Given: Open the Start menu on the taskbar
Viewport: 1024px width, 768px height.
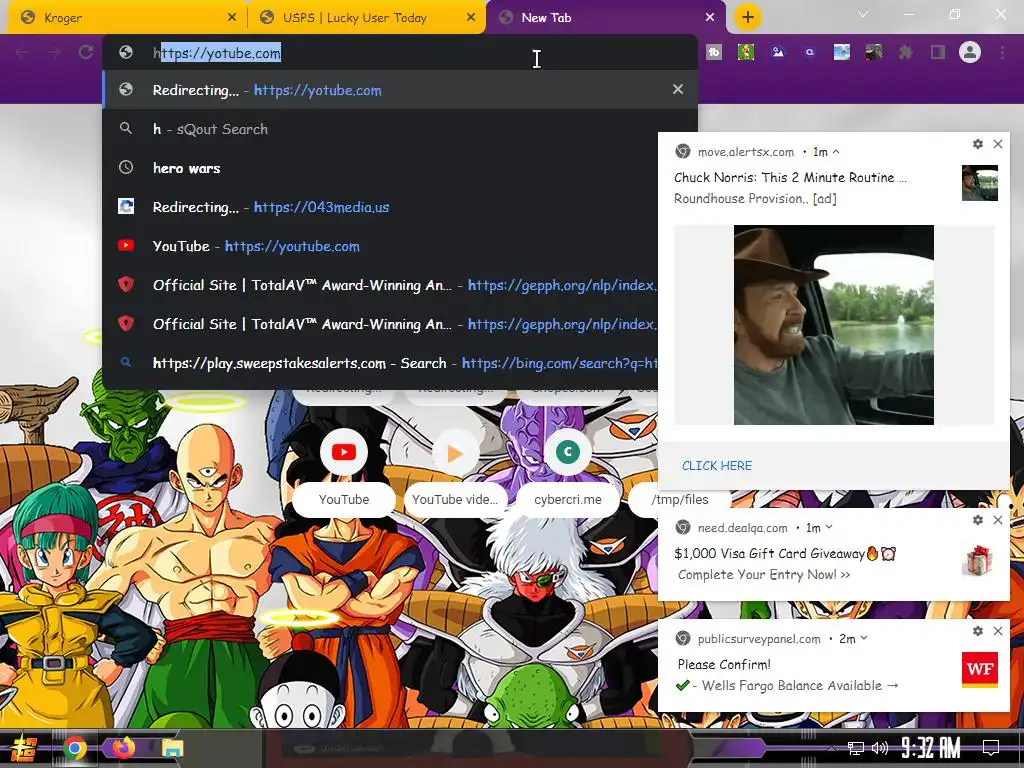Looking at the screenshot, I should point(24,748).
